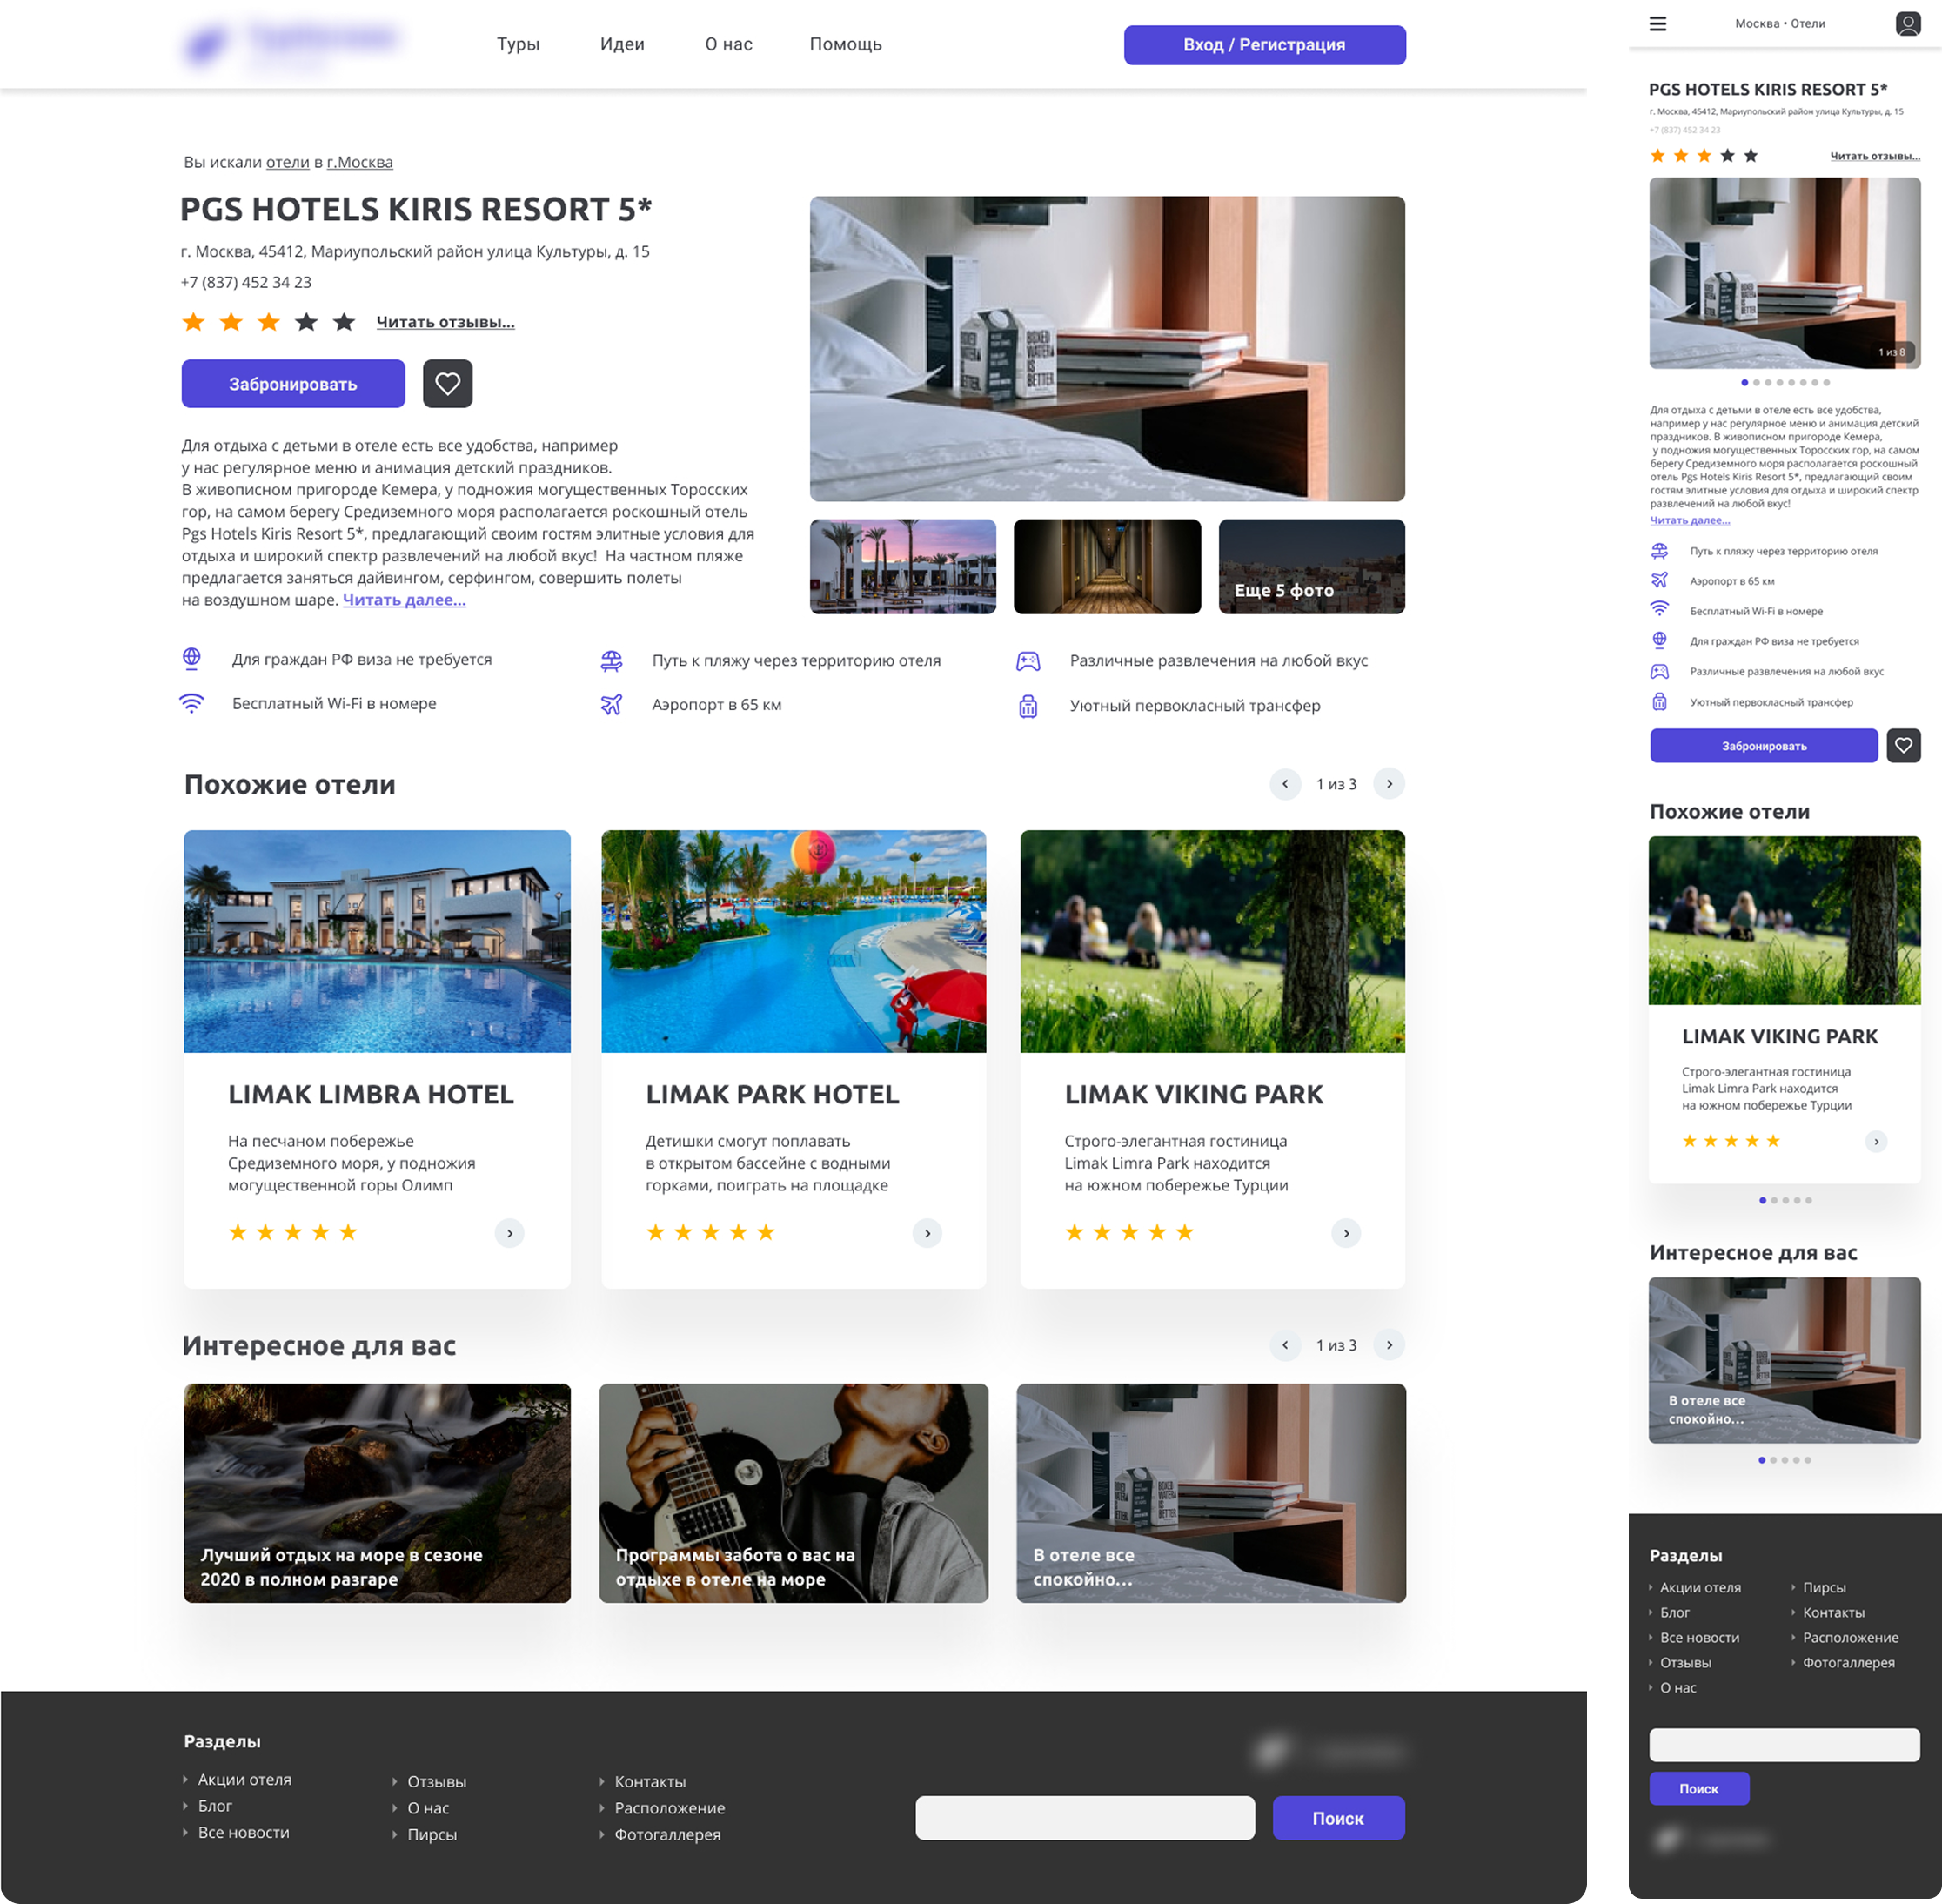Click the mobile beach umbrella icon
1942x1904 pixels.
tap(1659, 551)
